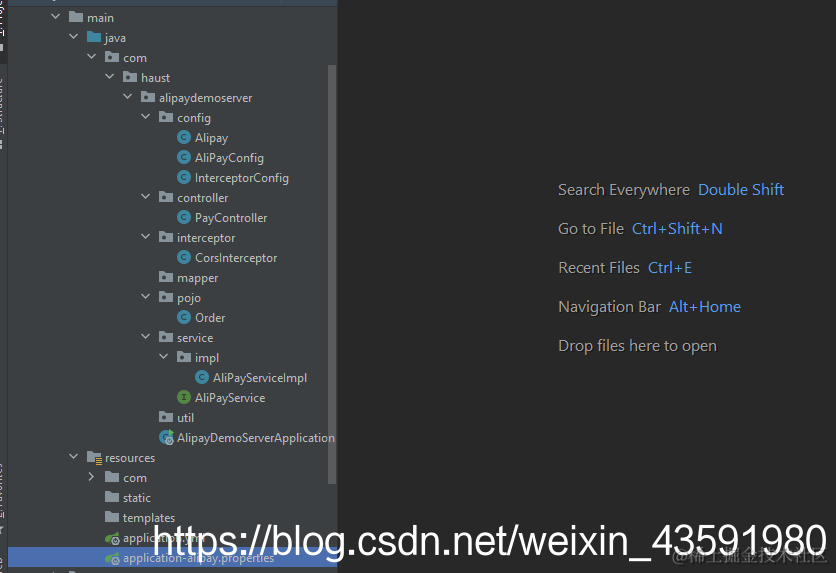
Task: Click the resources folder icon
Action: coord(94,457)
